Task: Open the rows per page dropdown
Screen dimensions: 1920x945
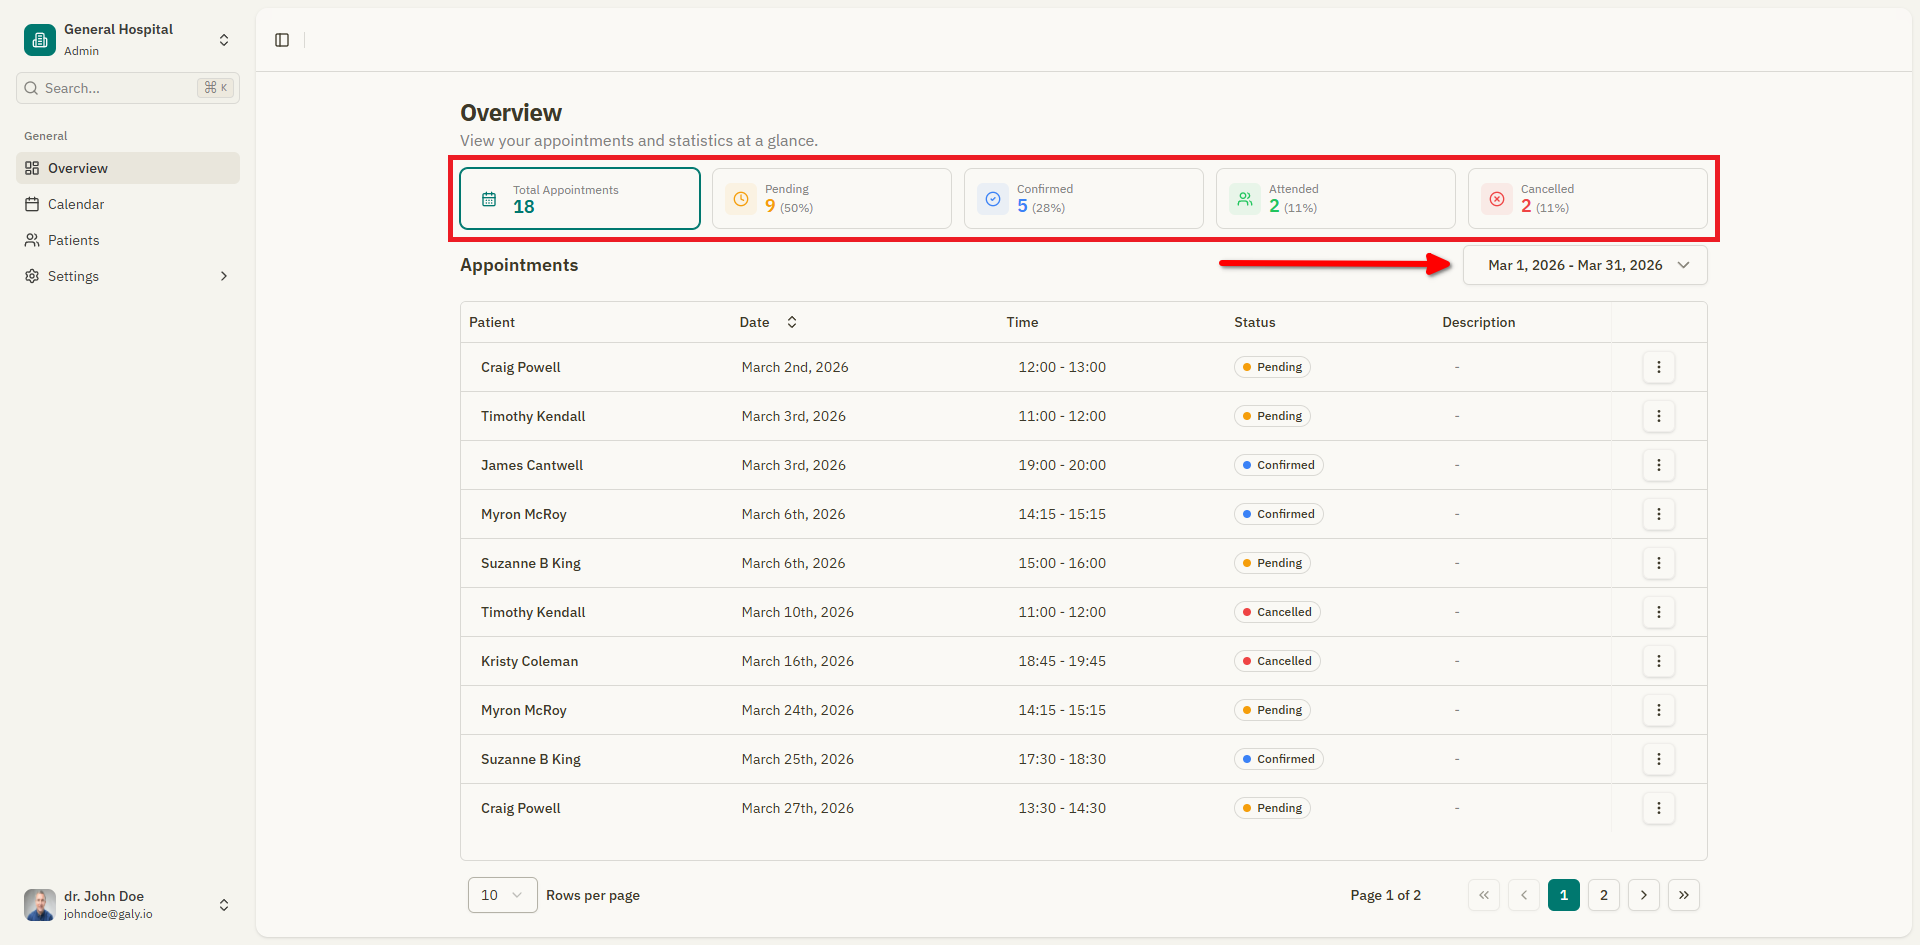Action: pyautogui.click(x=501, y=895)
